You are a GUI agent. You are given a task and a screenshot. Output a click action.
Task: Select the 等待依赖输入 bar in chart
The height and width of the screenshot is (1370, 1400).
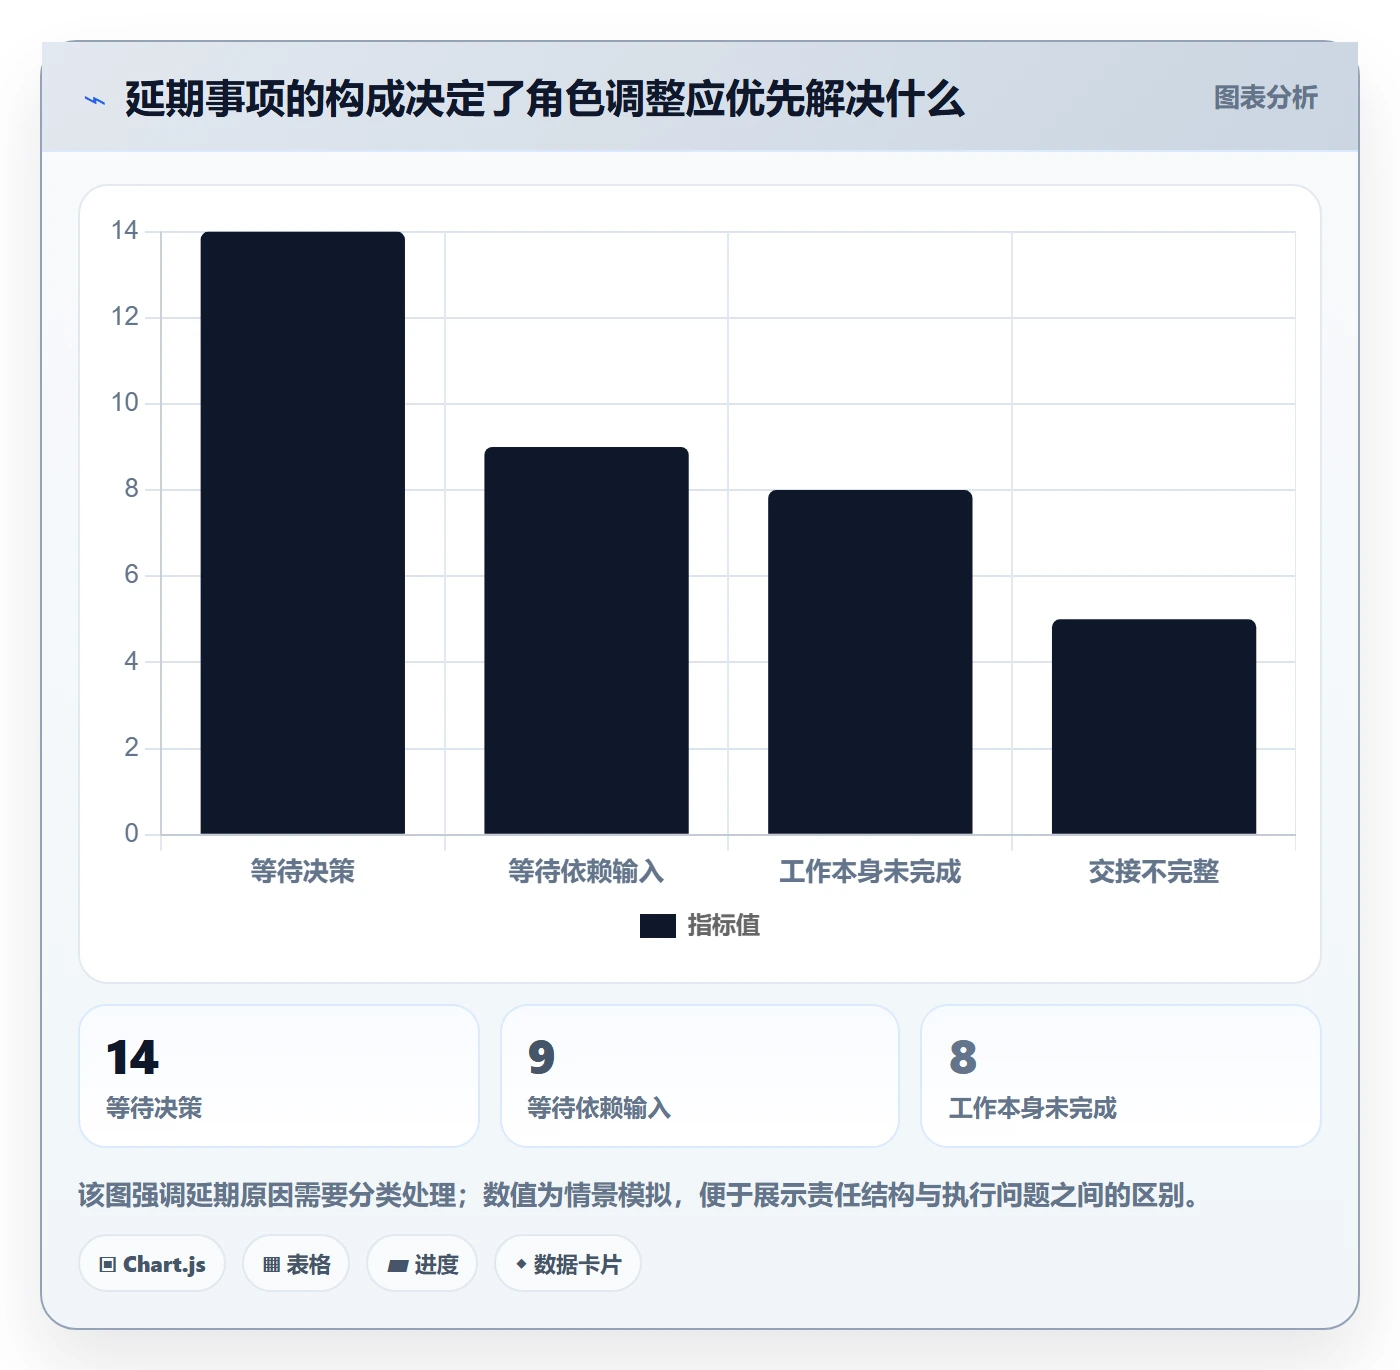click(x=586, y=640)
